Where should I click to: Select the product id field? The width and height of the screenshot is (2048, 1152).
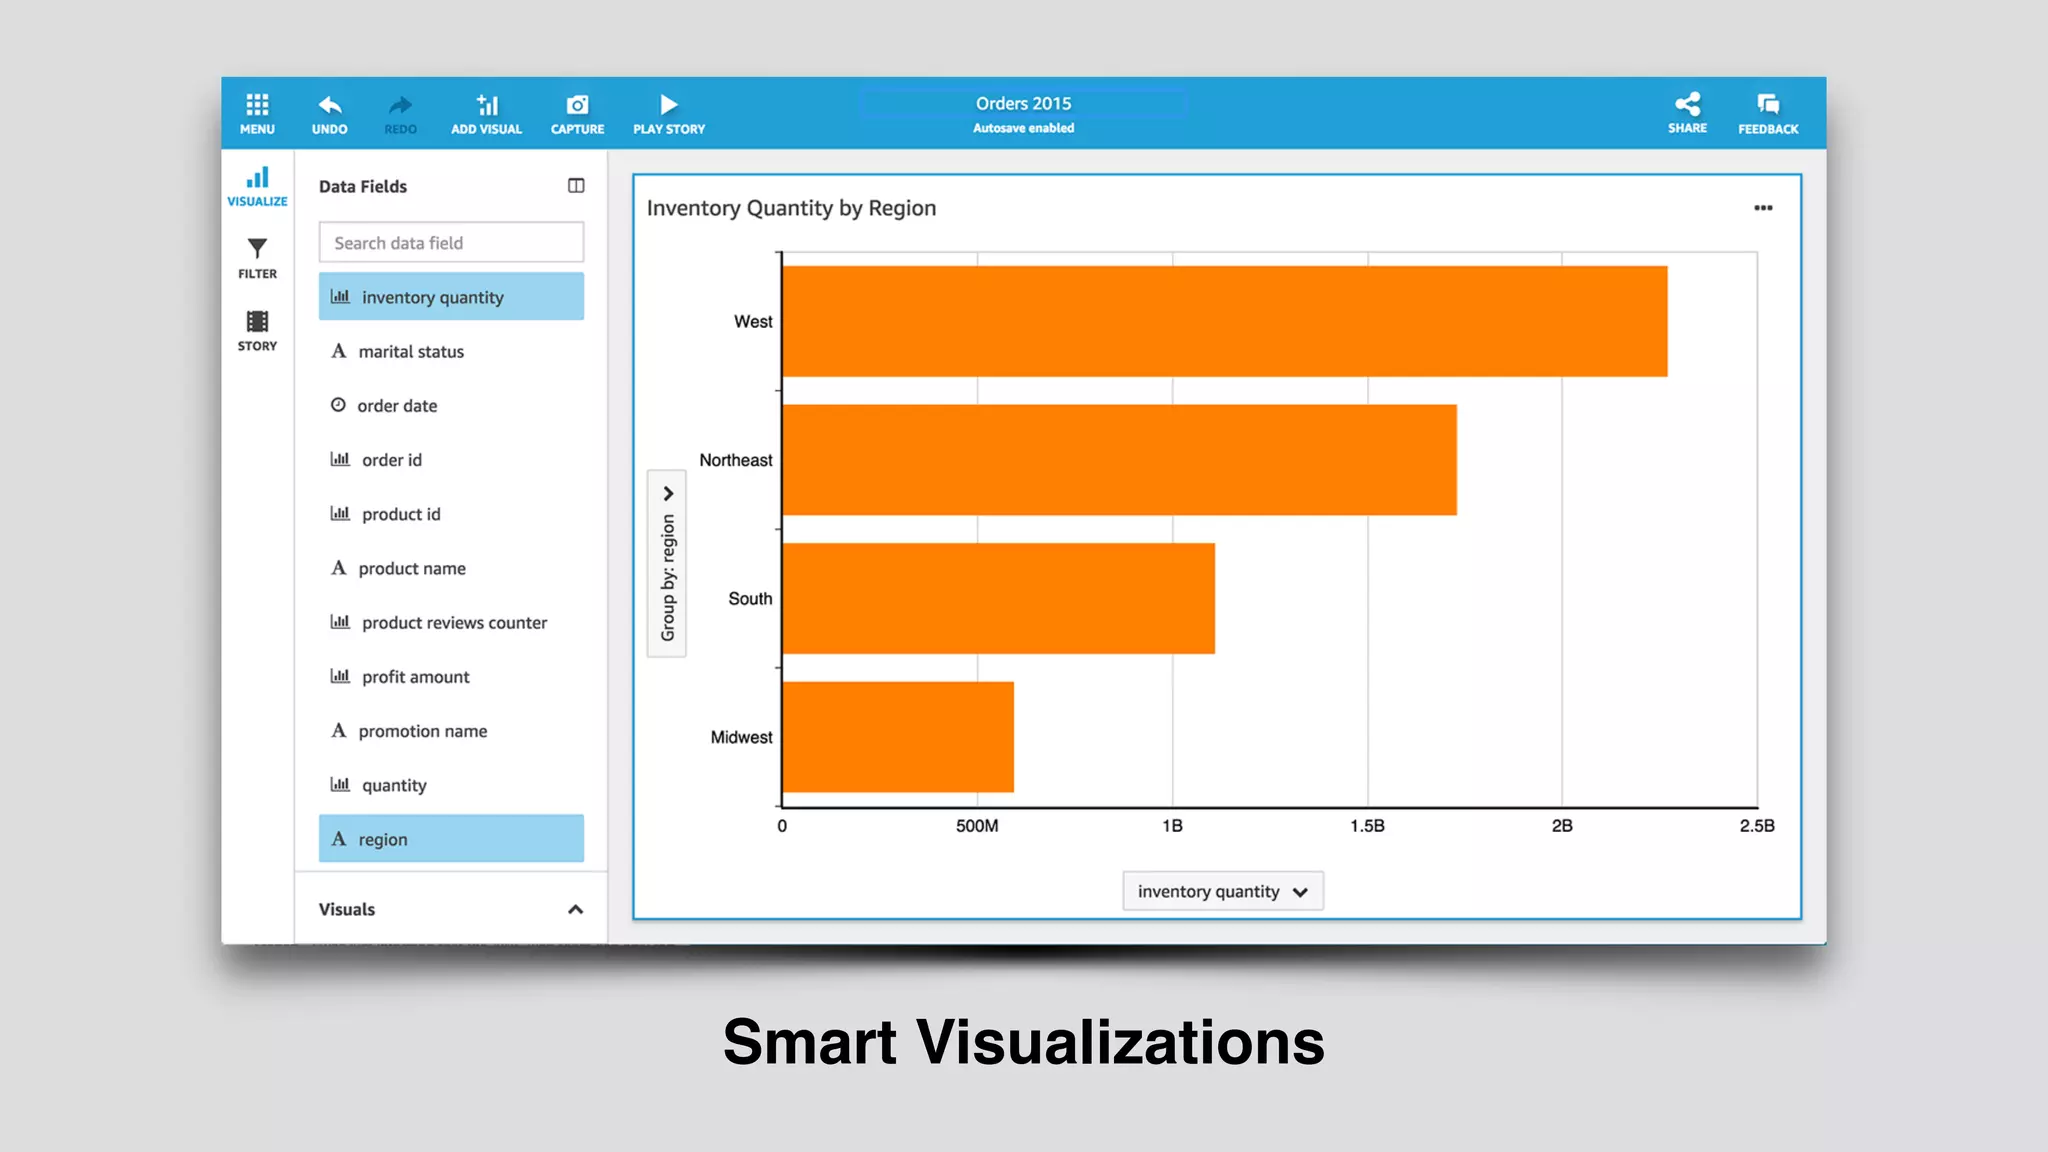[451, 514]
